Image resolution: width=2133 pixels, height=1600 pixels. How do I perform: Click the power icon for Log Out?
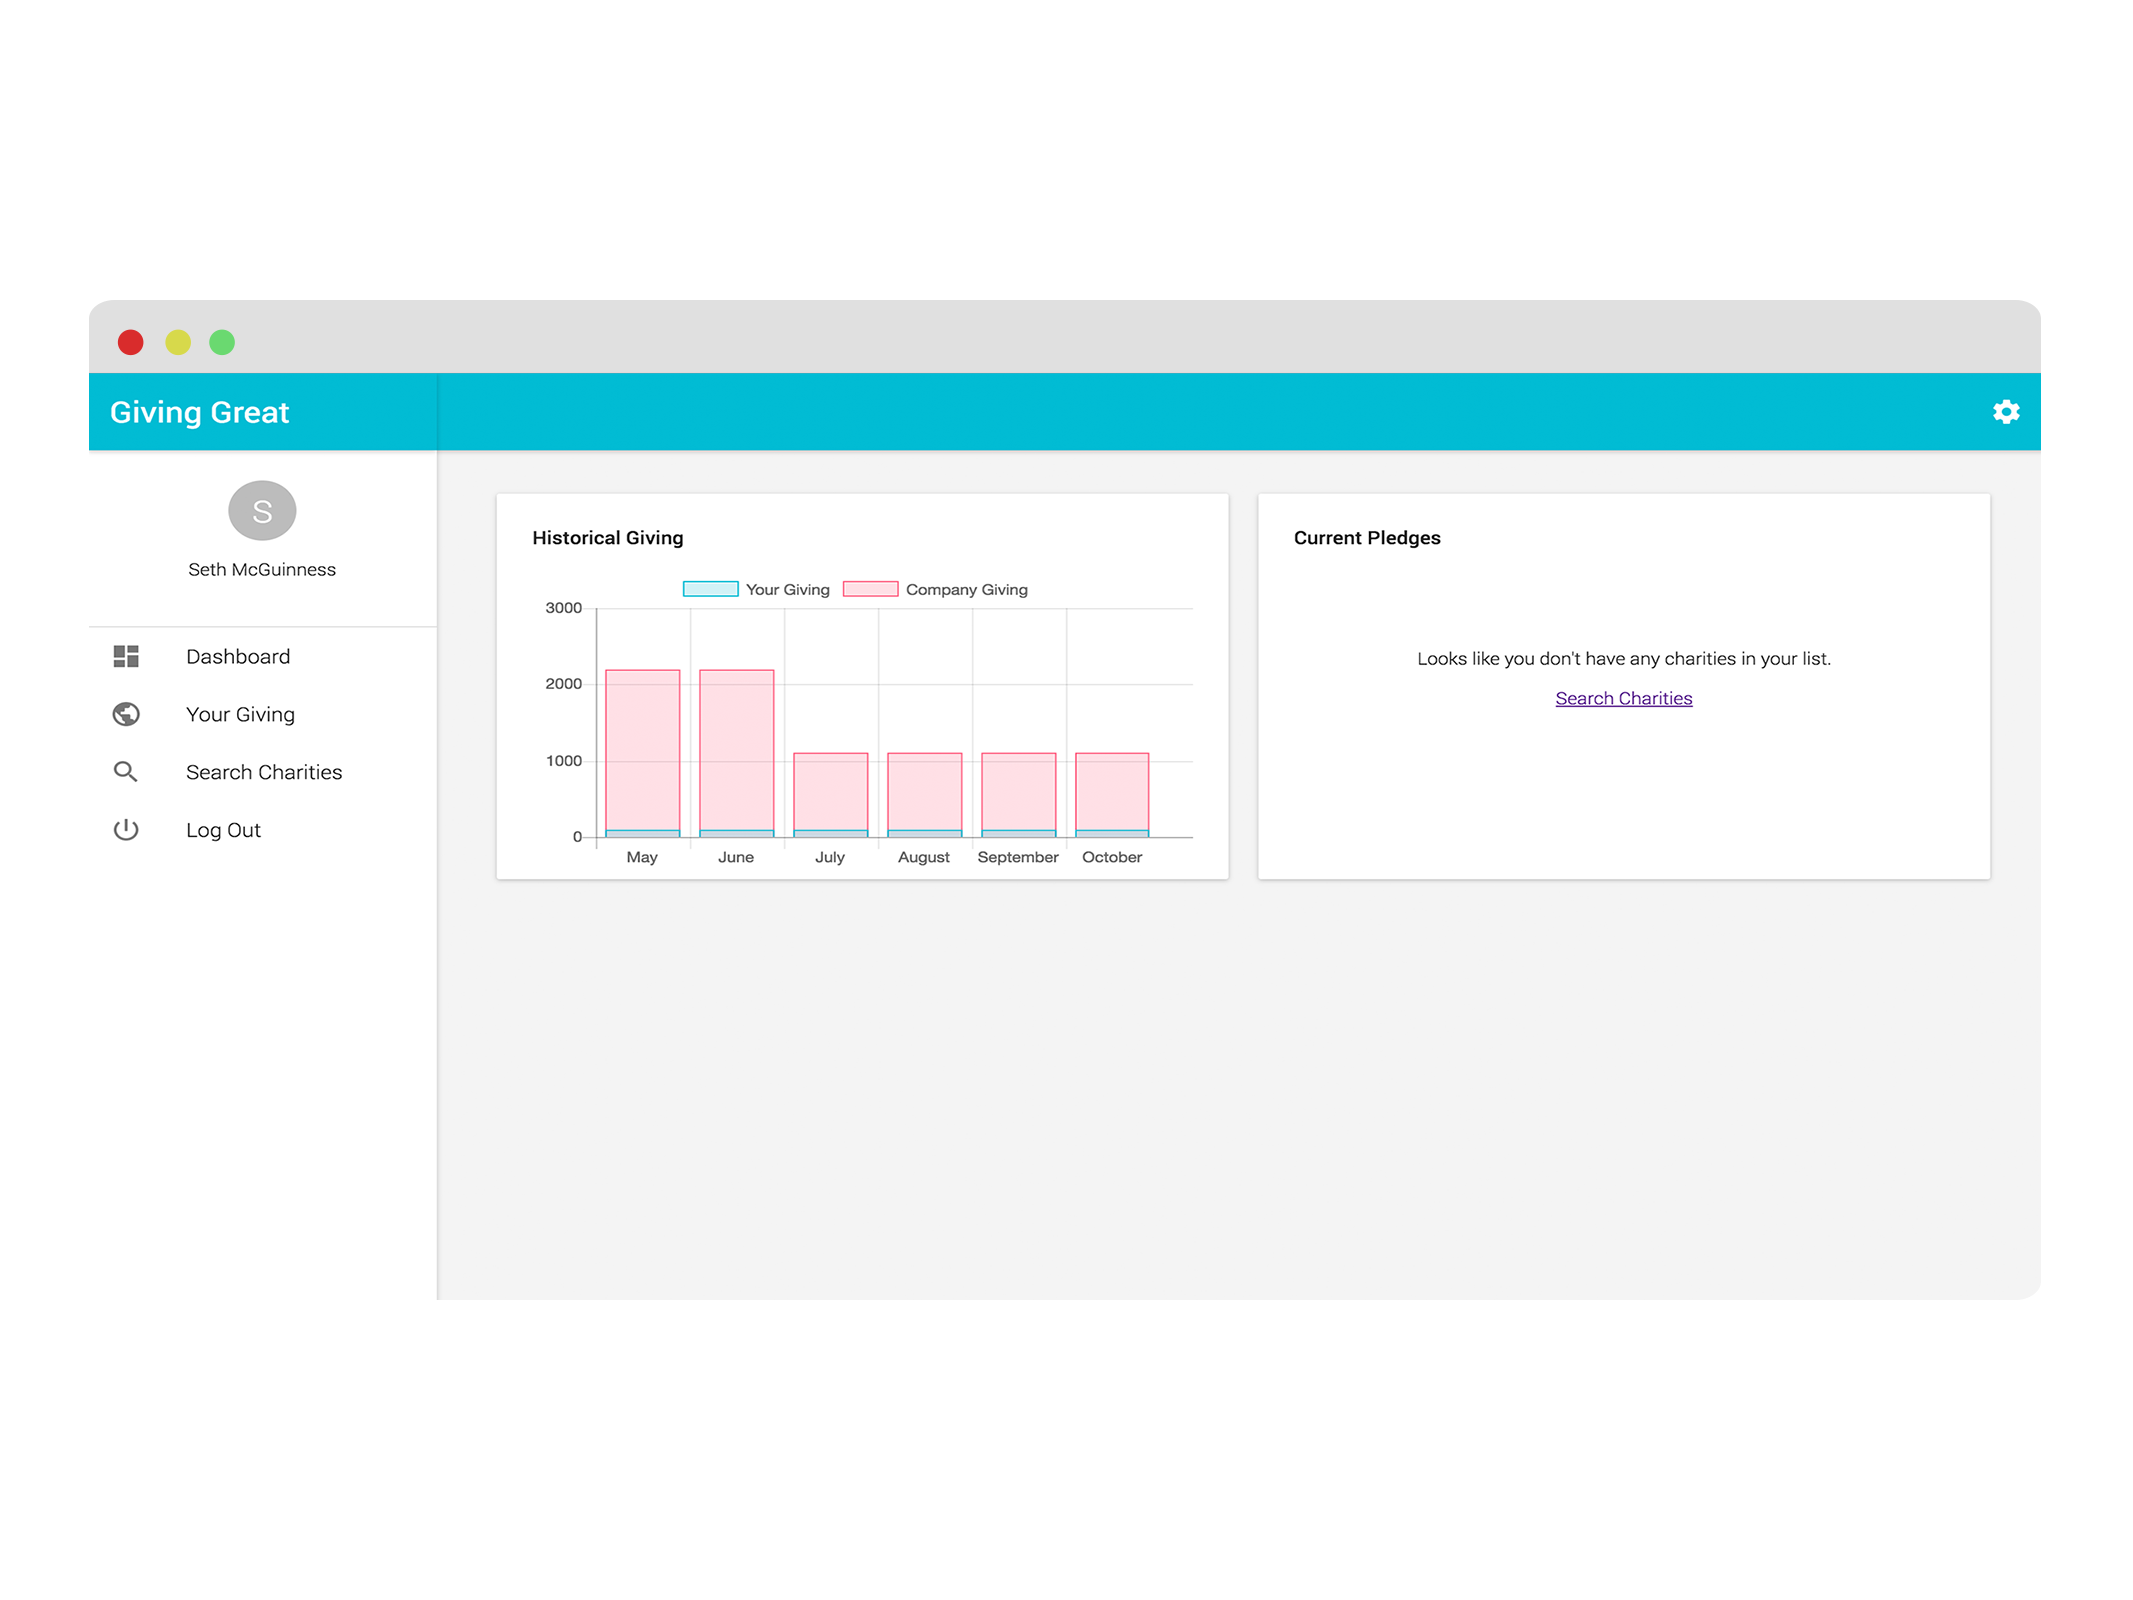(126, 830)
